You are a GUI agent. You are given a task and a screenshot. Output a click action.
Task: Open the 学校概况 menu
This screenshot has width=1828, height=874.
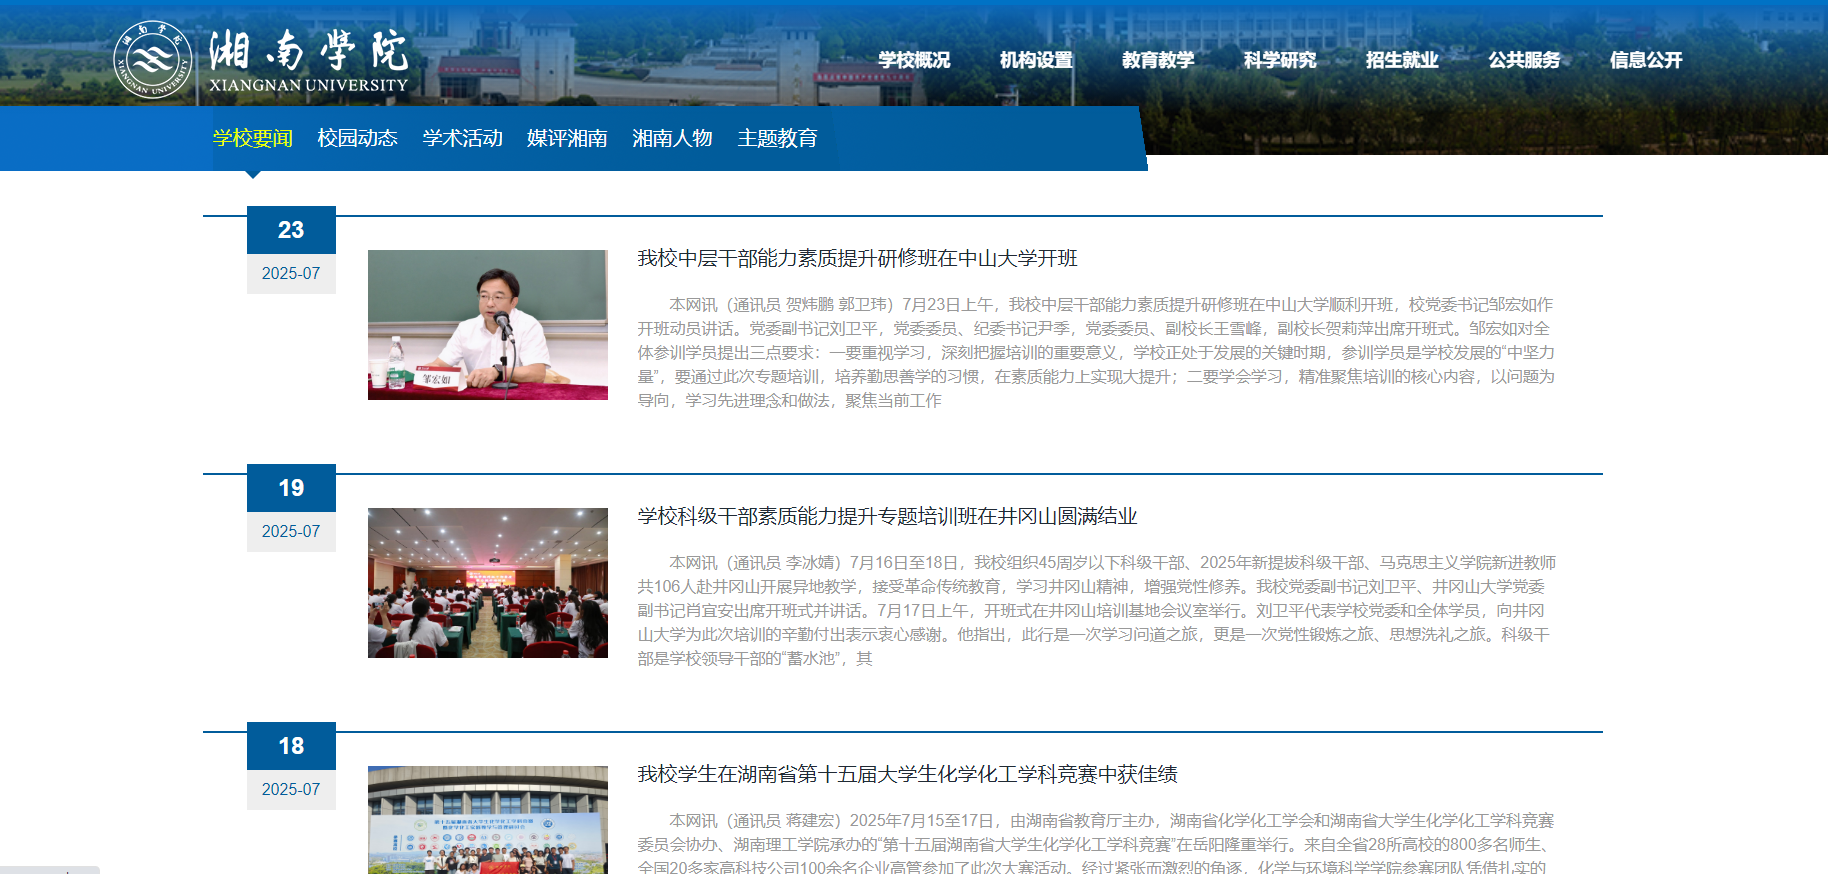[914, 60]
